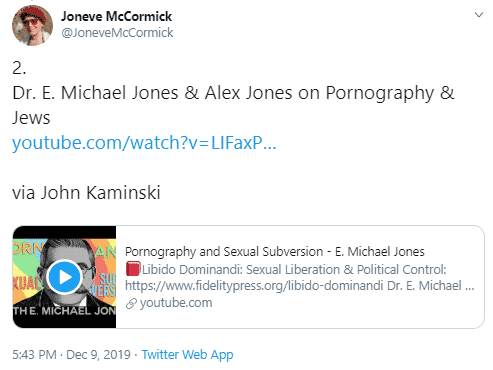
Task: Click the 5:43 PM timestamp
Action: 34,355
